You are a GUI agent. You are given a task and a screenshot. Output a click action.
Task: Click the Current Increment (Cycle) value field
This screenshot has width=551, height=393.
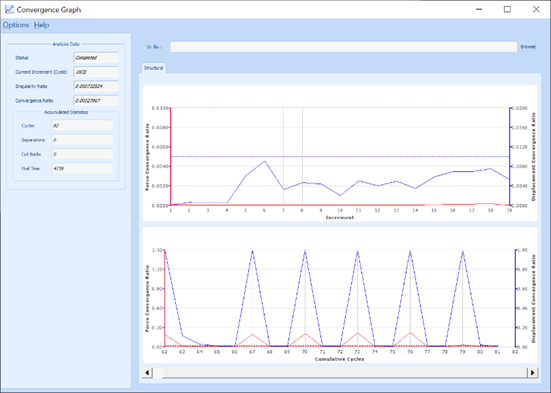[x=96, y=72]
